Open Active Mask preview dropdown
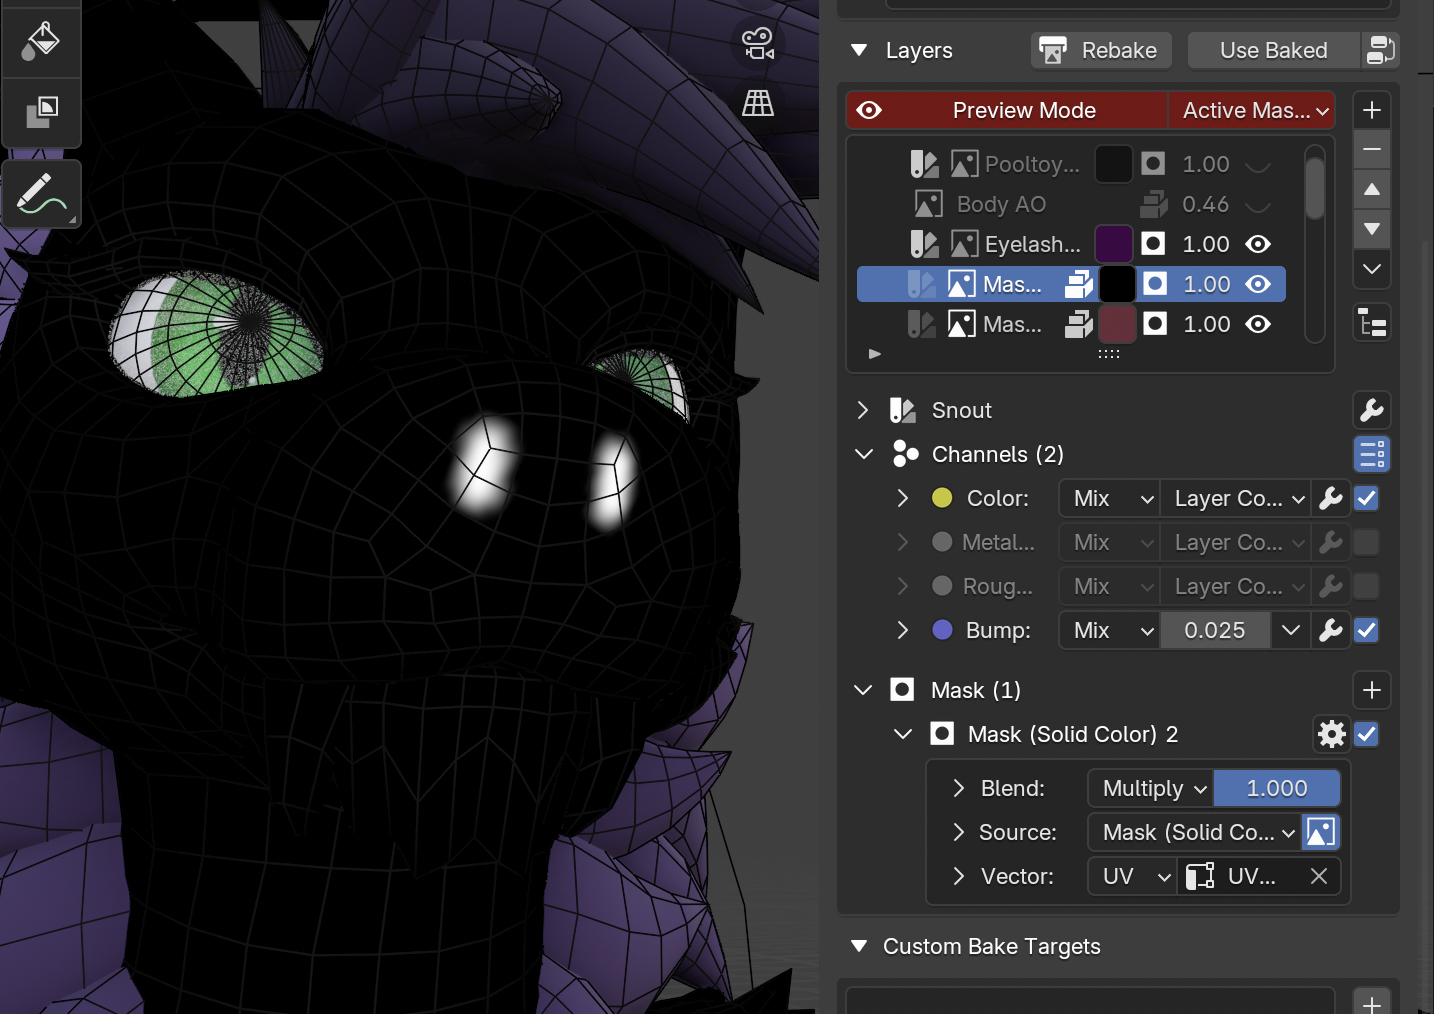The width and height of the screenshot is (1434, 1014). (1254, 110)
